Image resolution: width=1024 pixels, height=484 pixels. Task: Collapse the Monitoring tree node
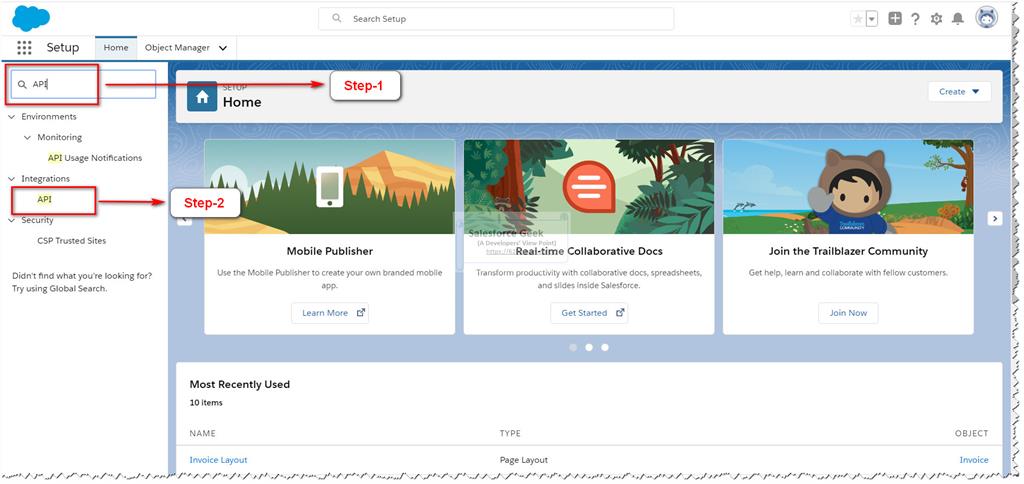pos(27,137)
